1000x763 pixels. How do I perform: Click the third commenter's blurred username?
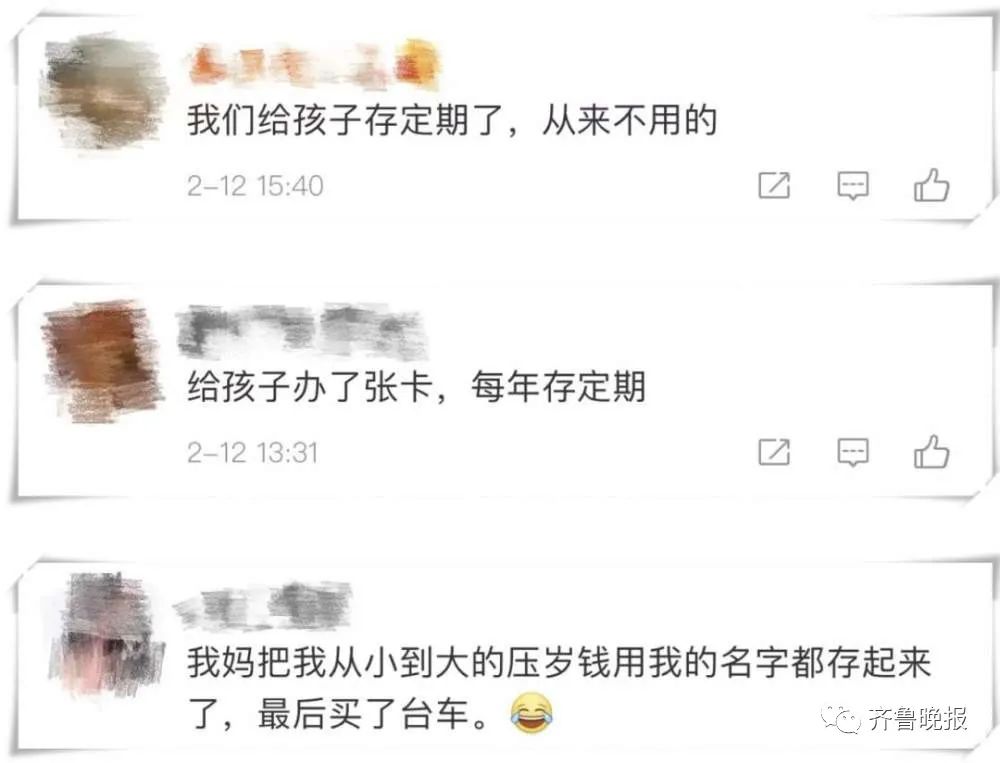pyautogui.click(x=263, y=605)
